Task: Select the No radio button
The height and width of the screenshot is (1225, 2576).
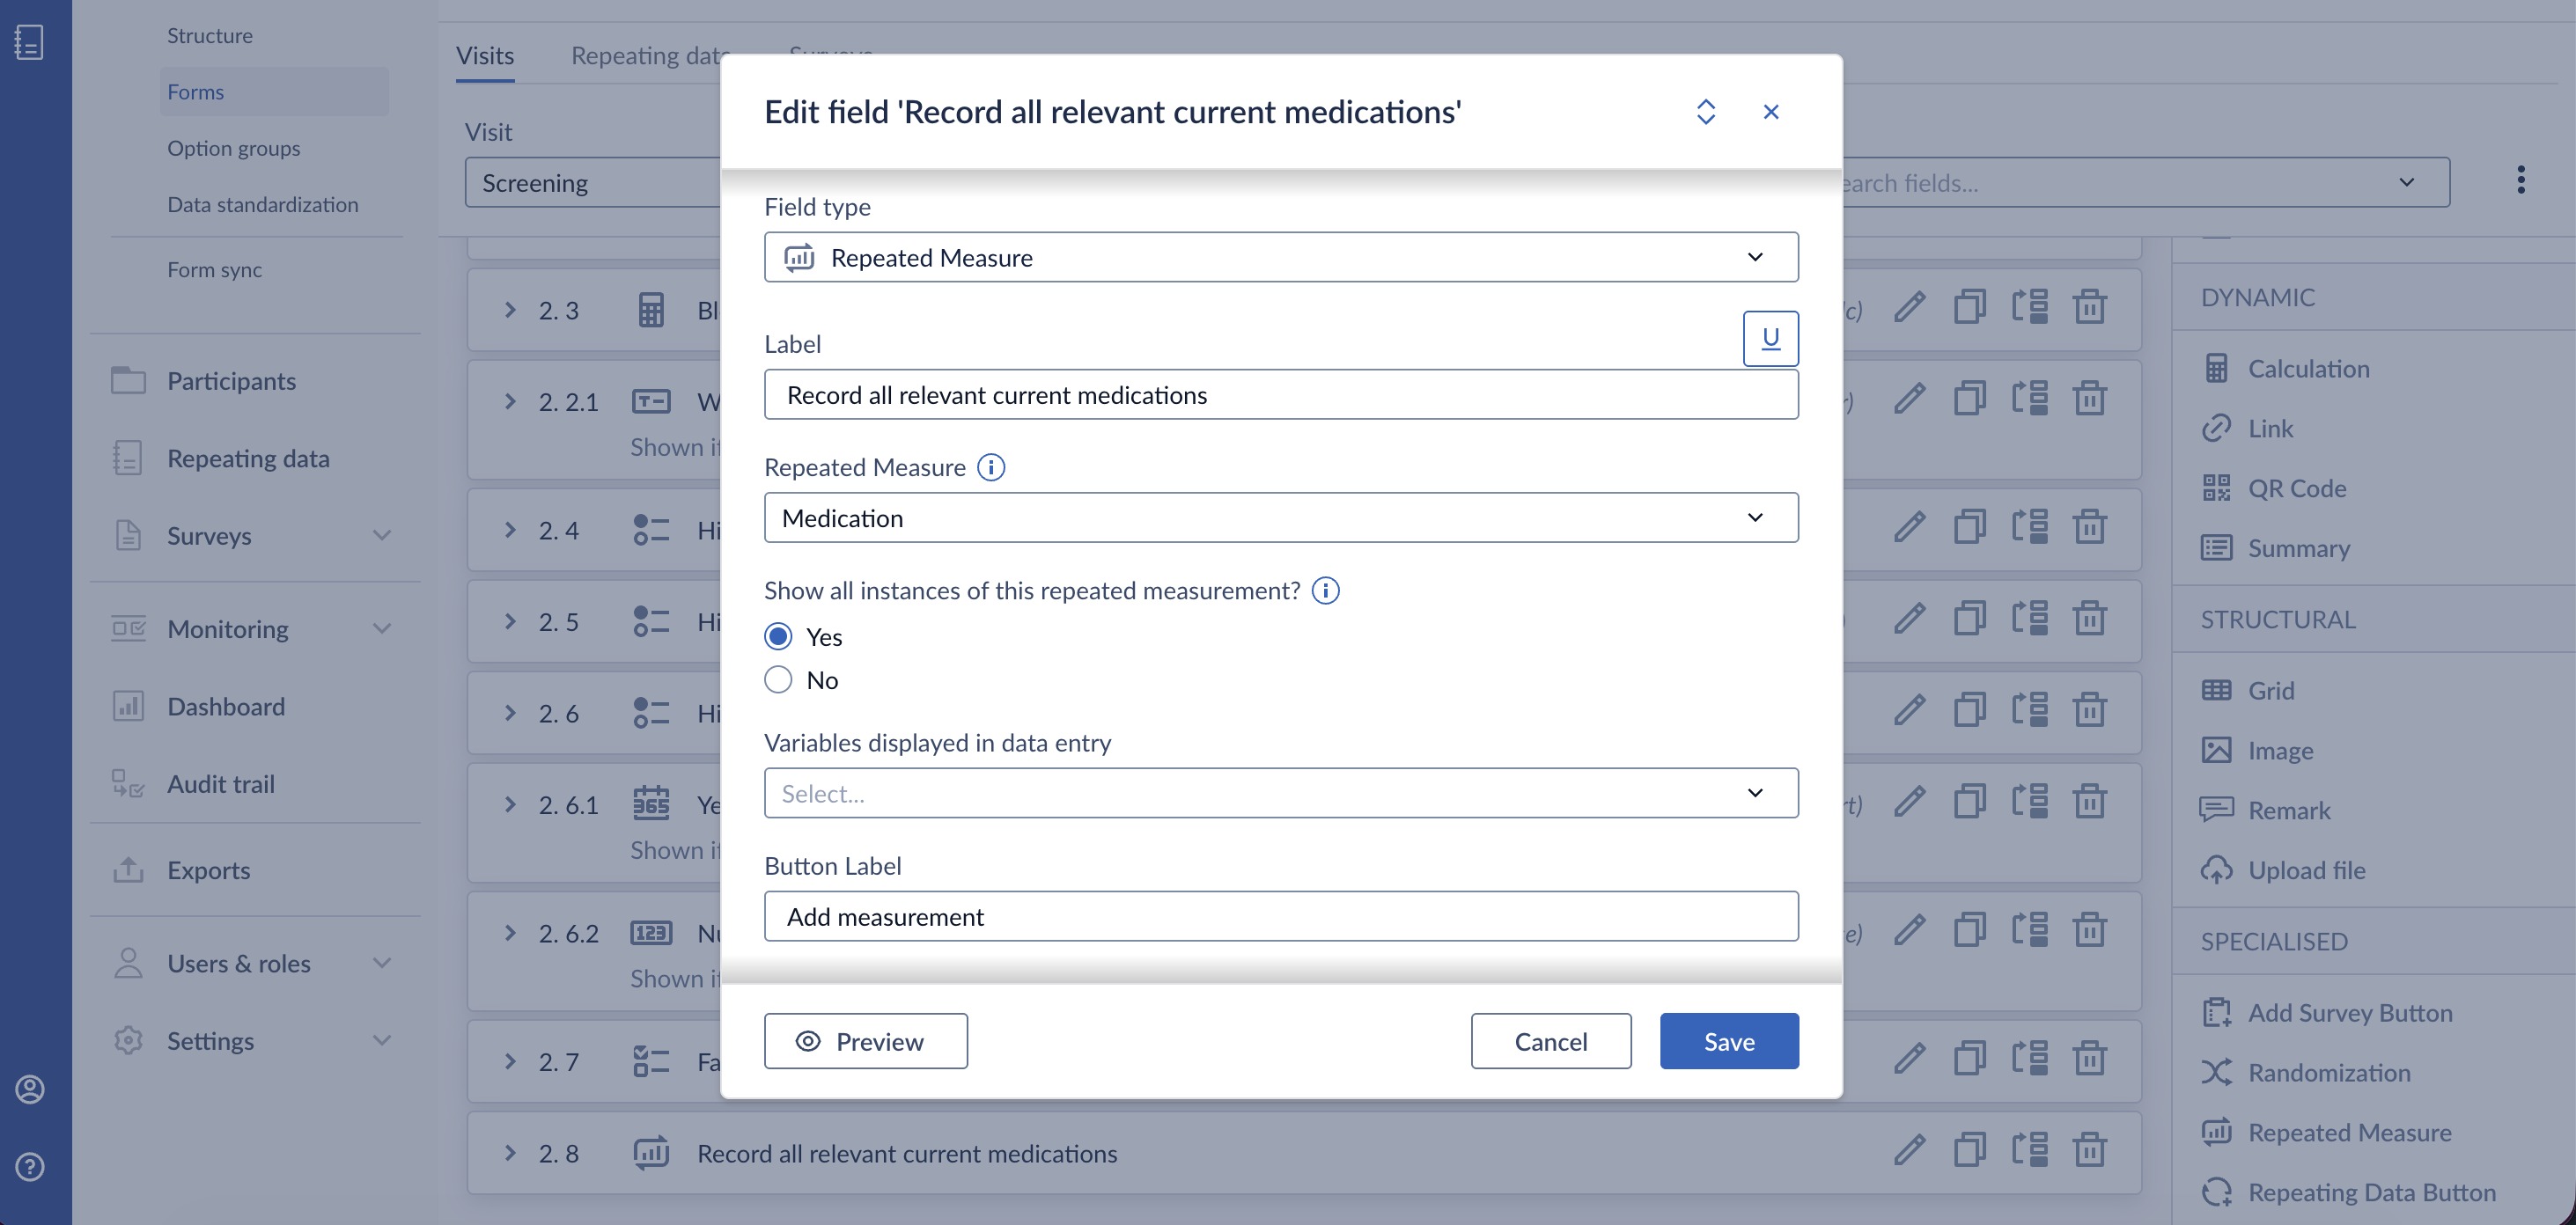Action: (778, 679)
